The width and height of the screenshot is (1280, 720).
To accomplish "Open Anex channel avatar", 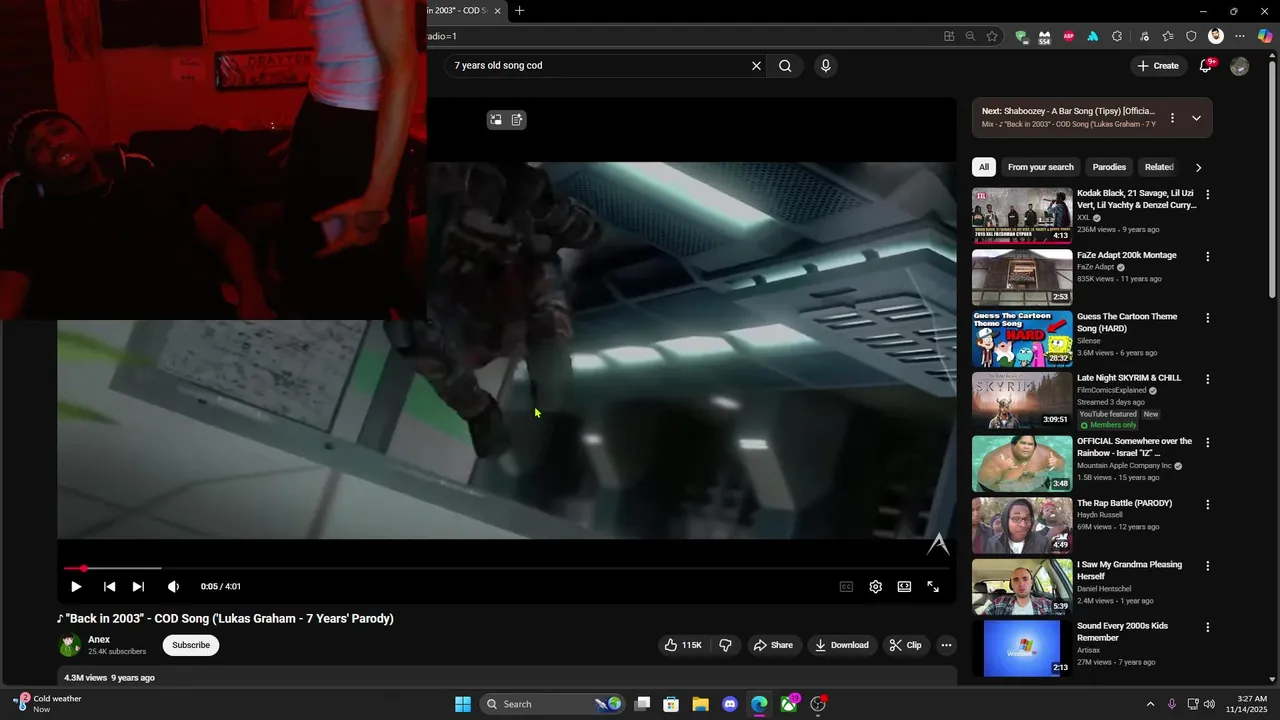I will tap(70, 646).
